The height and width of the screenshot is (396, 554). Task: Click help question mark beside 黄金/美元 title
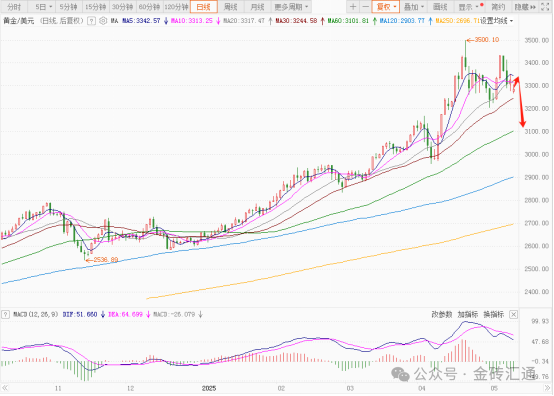(91, 21)
